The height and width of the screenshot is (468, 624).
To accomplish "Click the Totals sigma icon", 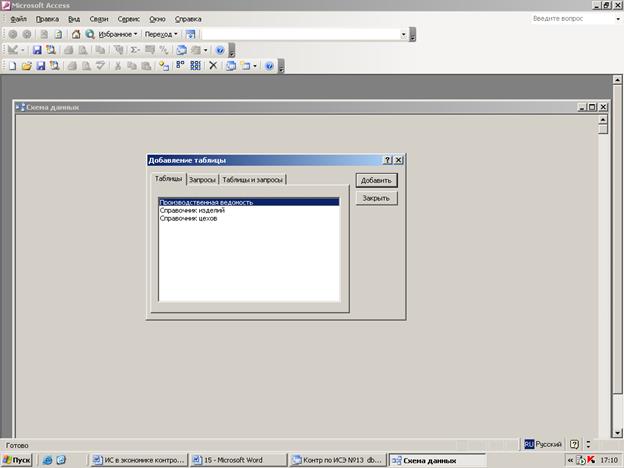I will pos(135,50).
